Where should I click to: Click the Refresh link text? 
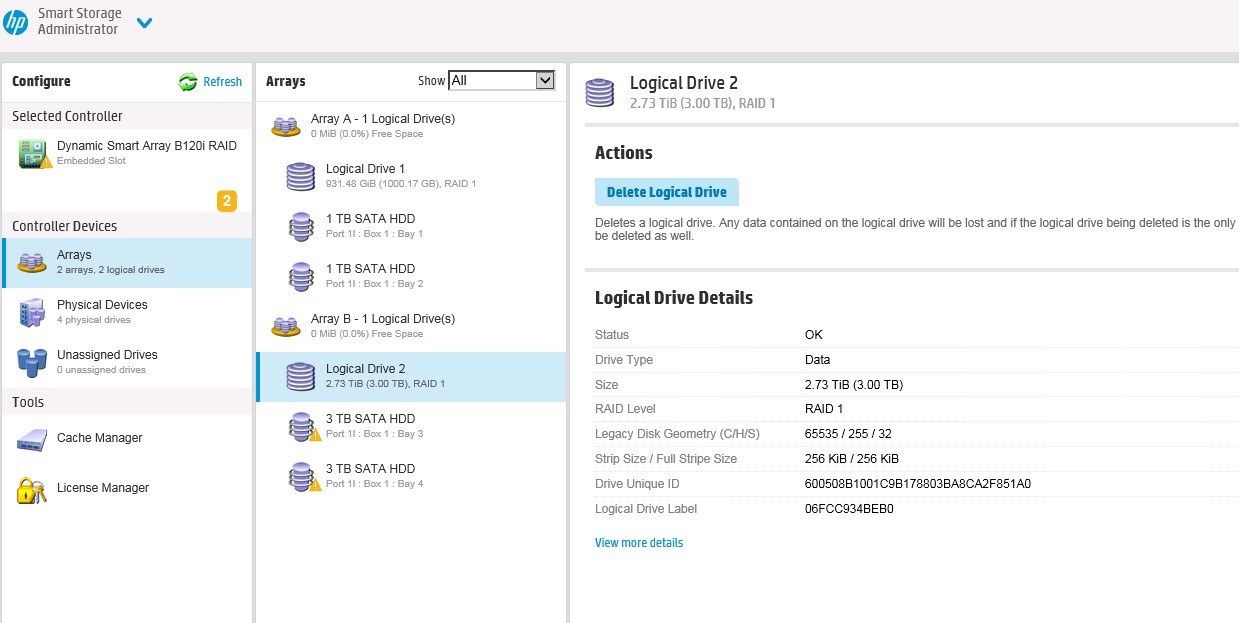tap(222, 82)
